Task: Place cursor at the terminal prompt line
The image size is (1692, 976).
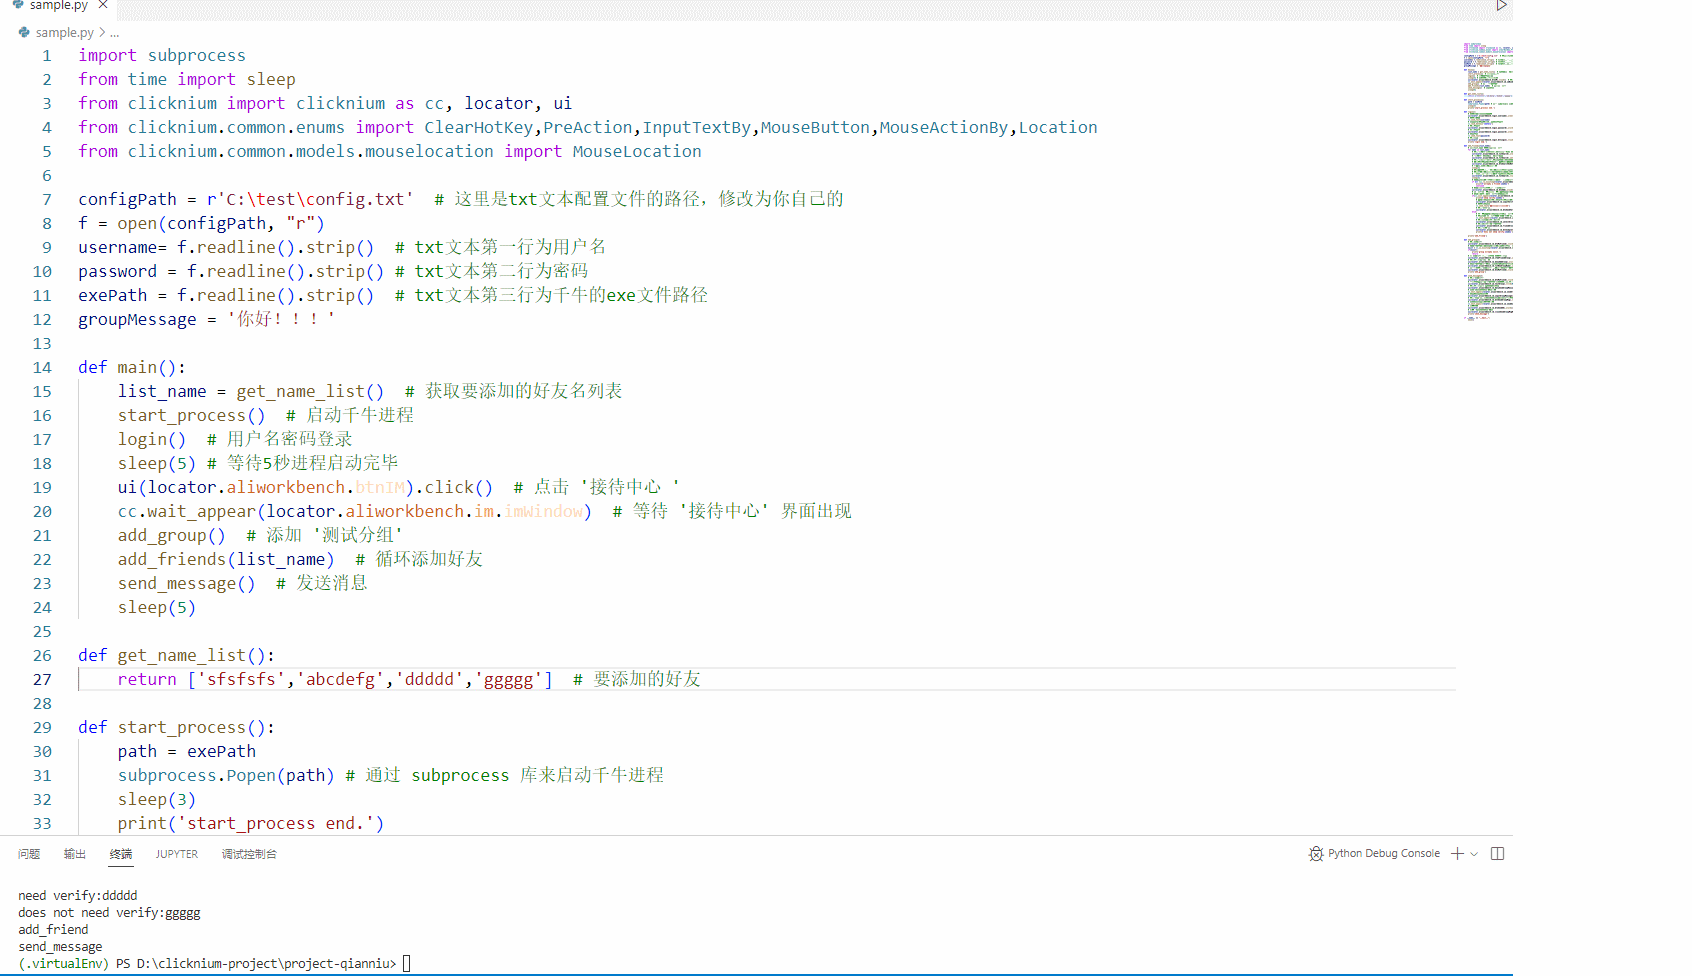Action: point(405,963)
